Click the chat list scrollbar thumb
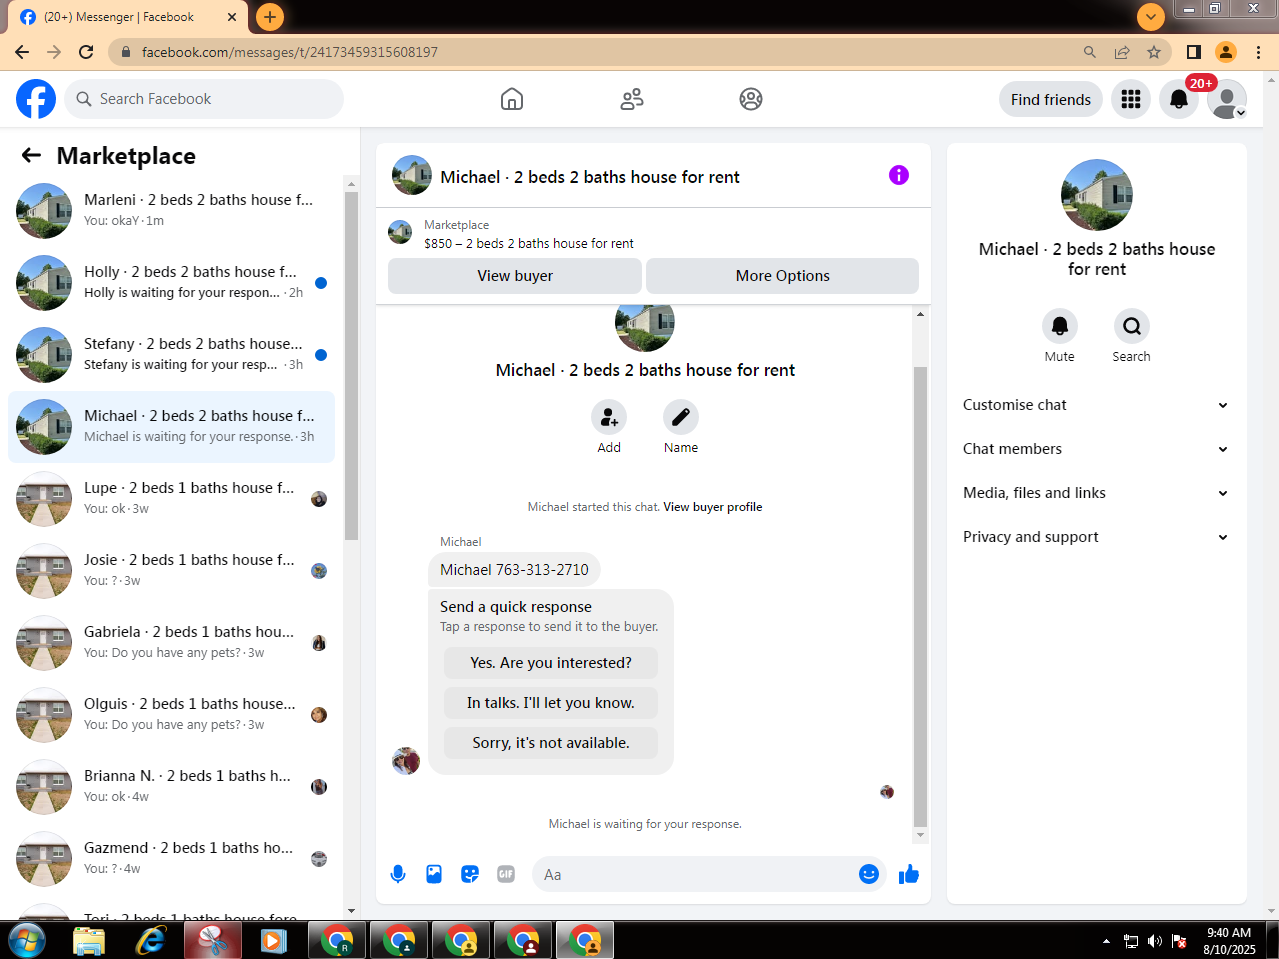This screenshot has height=959, width=1279. click(x=351, y=365)
